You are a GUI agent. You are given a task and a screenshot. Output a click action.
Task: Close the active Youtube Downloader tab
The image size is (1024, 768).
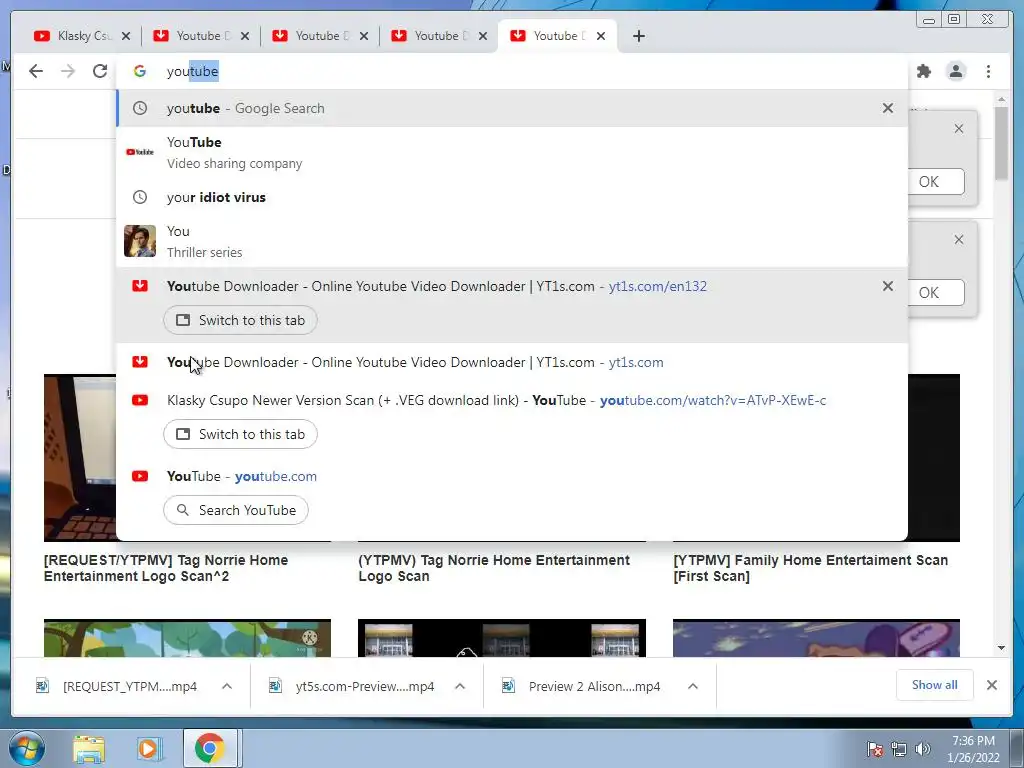click(601, 36)
